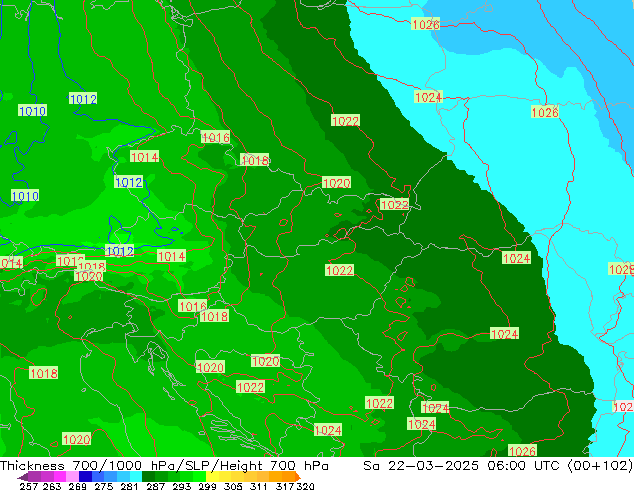Click the legend value 275

[104, 486]
